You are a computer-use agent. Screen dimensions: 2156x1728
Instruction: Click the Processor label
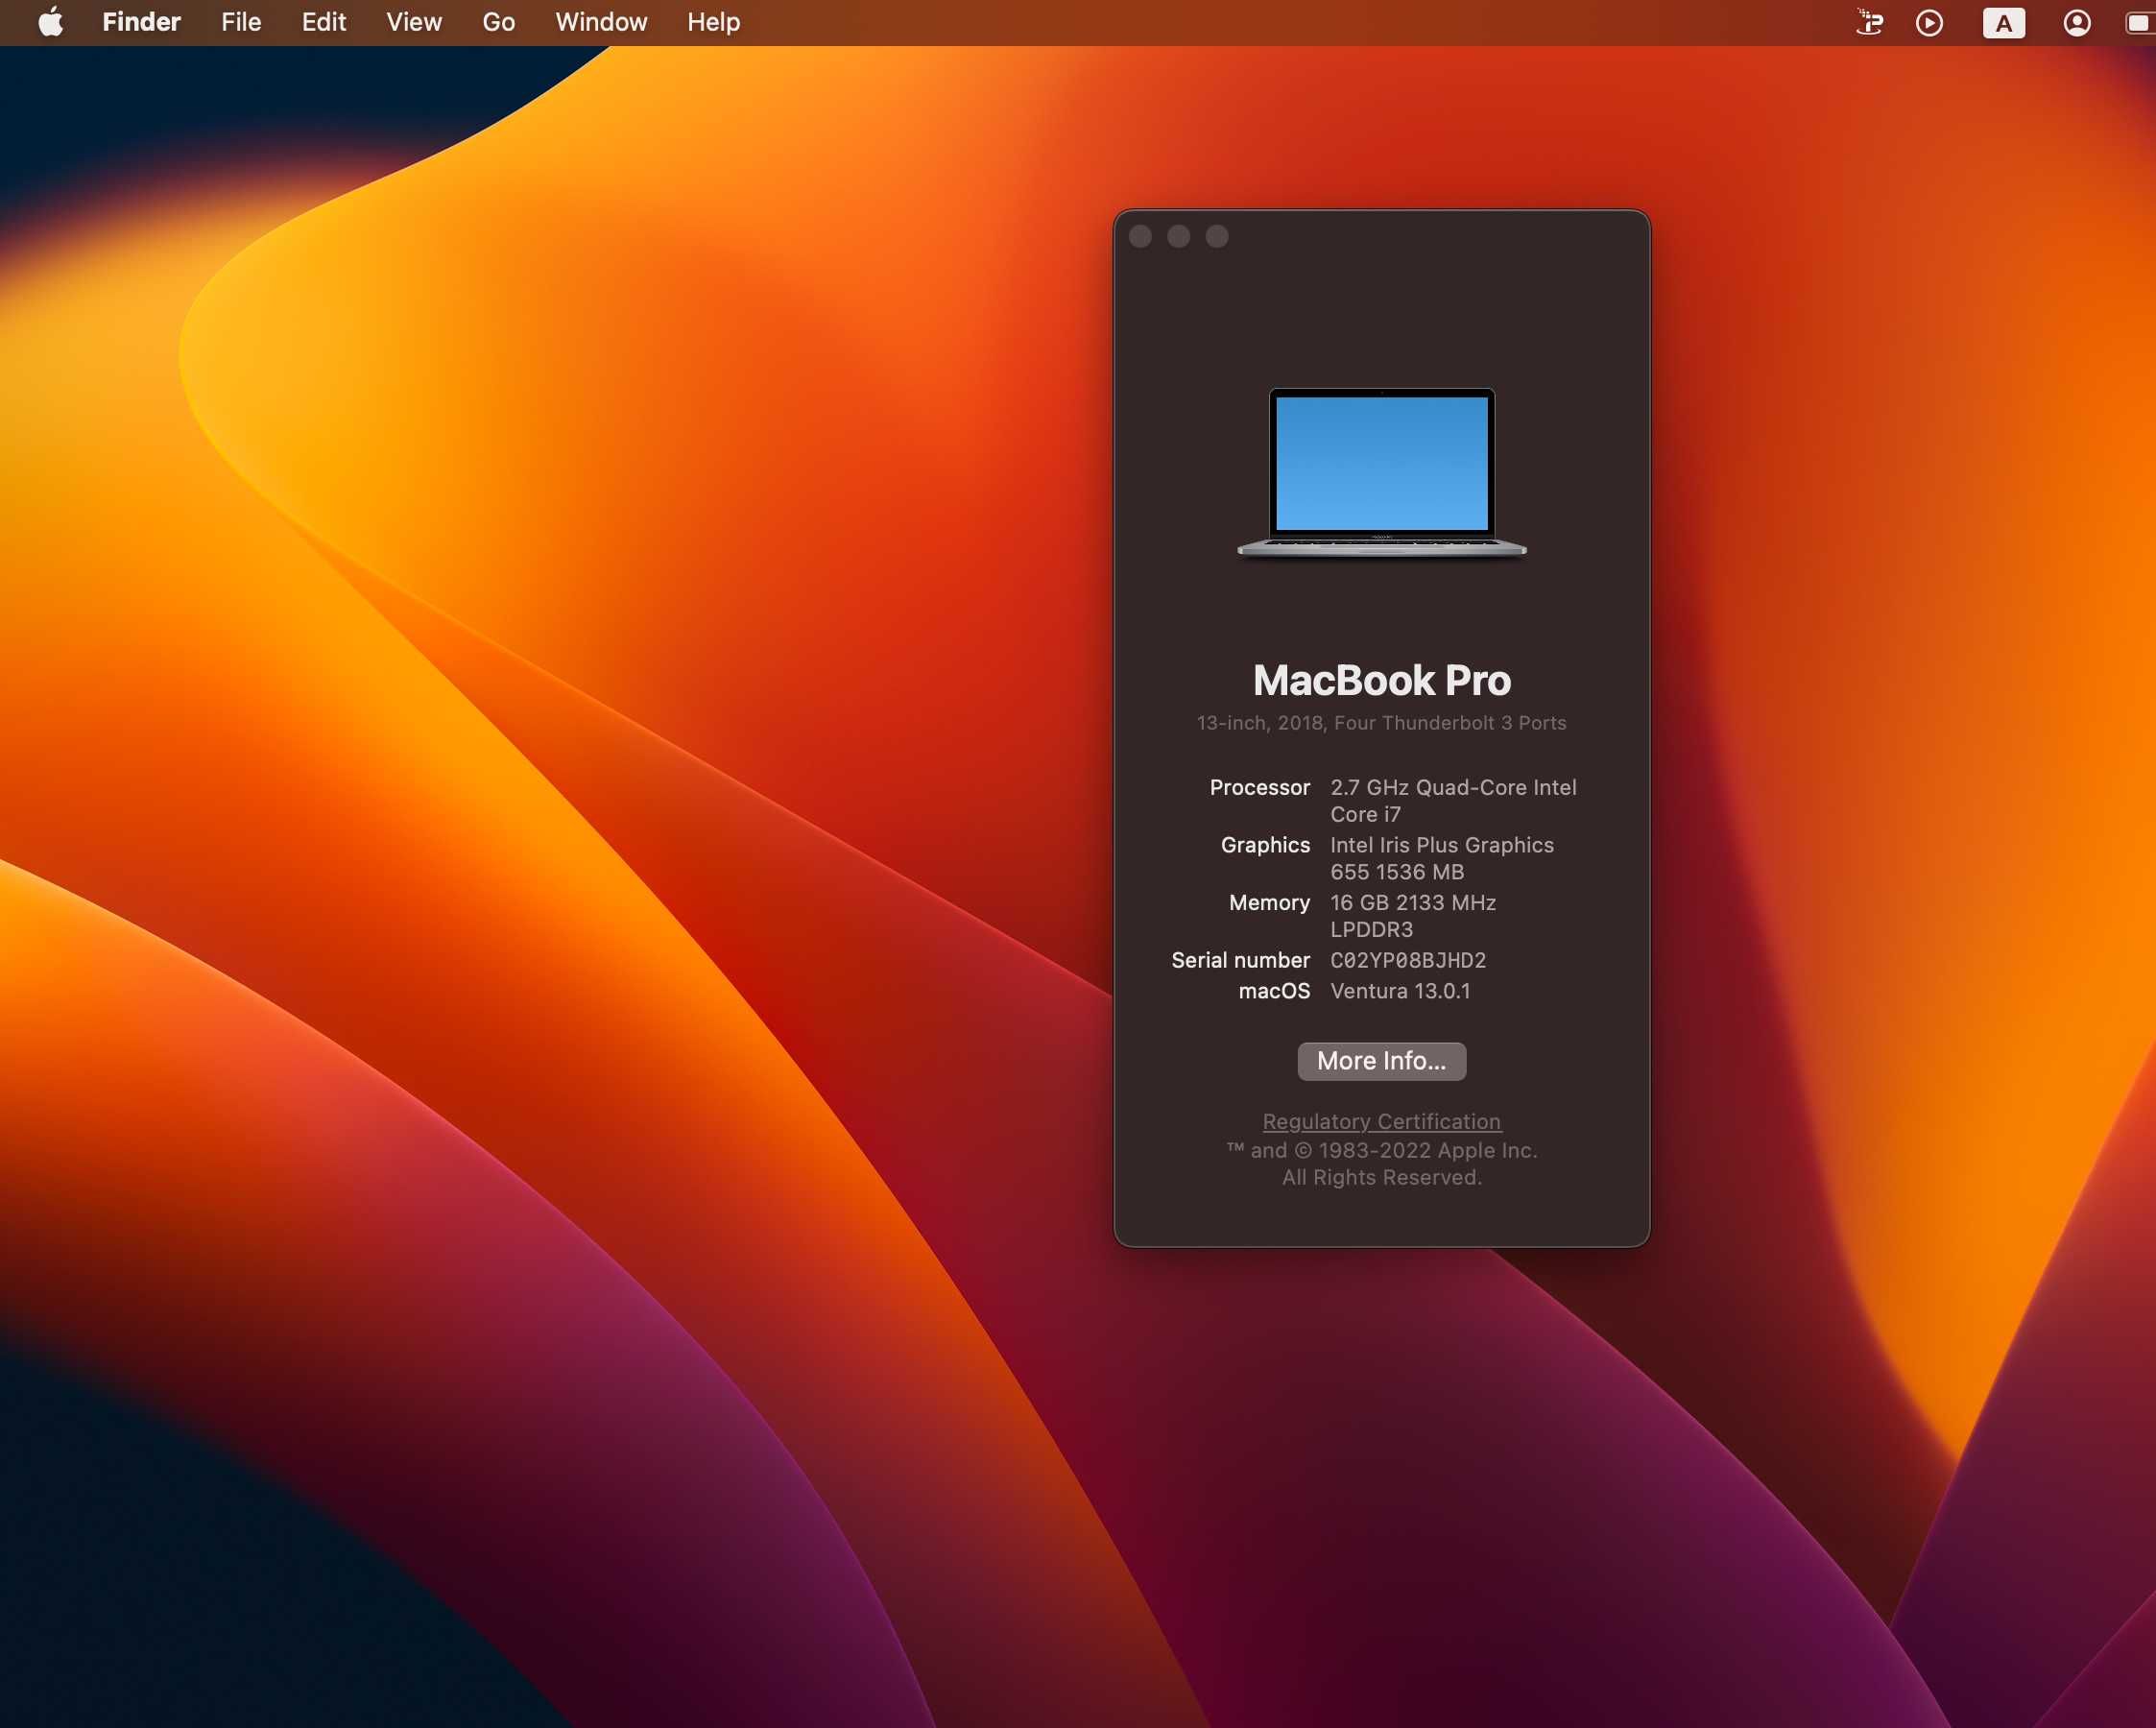click(1259, 787)
